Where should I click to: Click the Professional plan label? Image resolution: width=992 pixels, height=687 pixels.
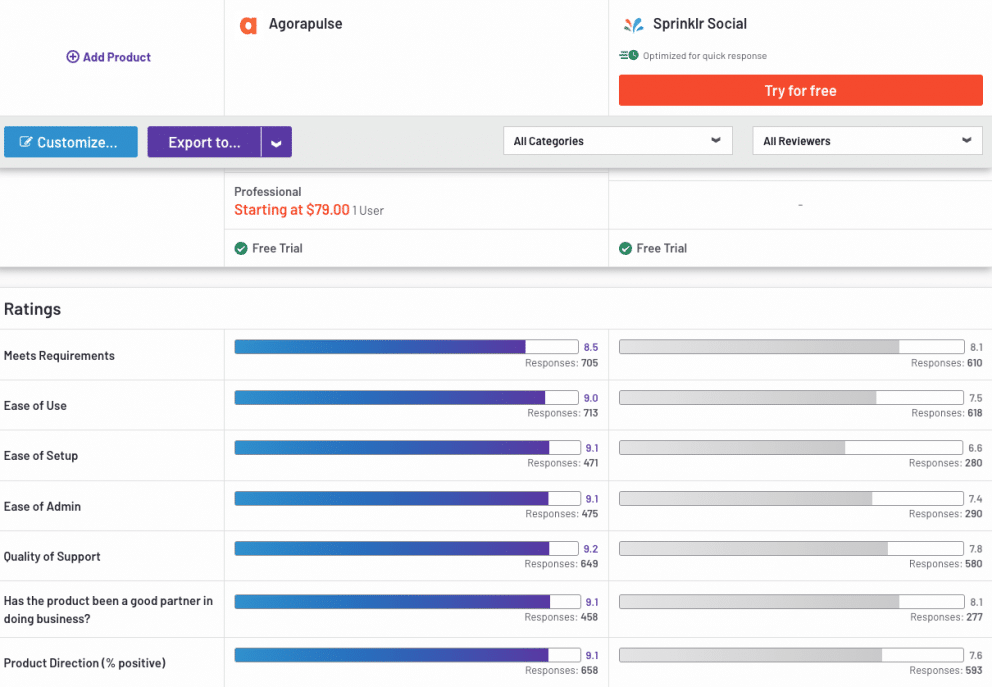point(268,192)
